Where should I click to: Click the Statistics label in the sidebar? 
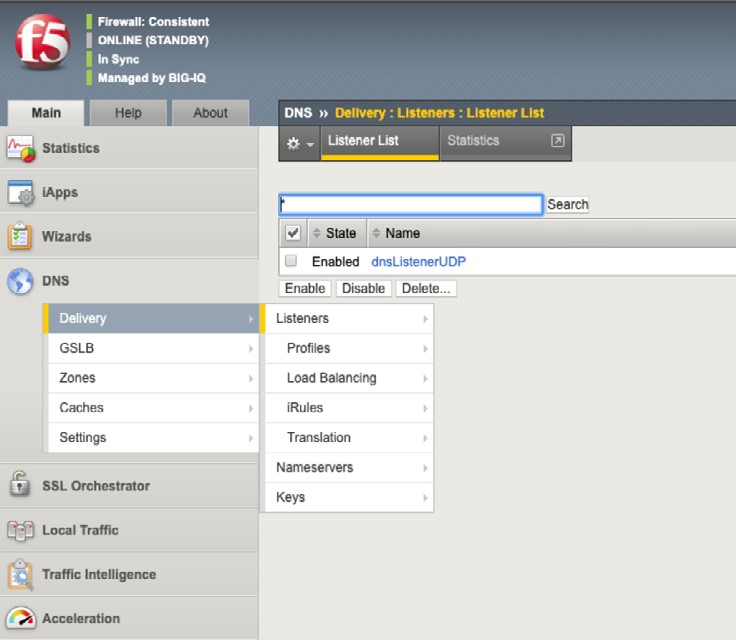tap(71, 148)
